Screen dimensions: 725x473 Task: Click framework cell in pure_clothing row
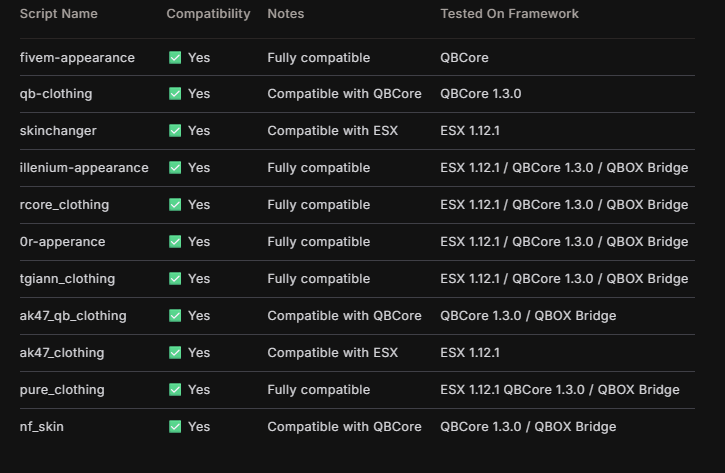pyautogui.click(x=560, y=390)
